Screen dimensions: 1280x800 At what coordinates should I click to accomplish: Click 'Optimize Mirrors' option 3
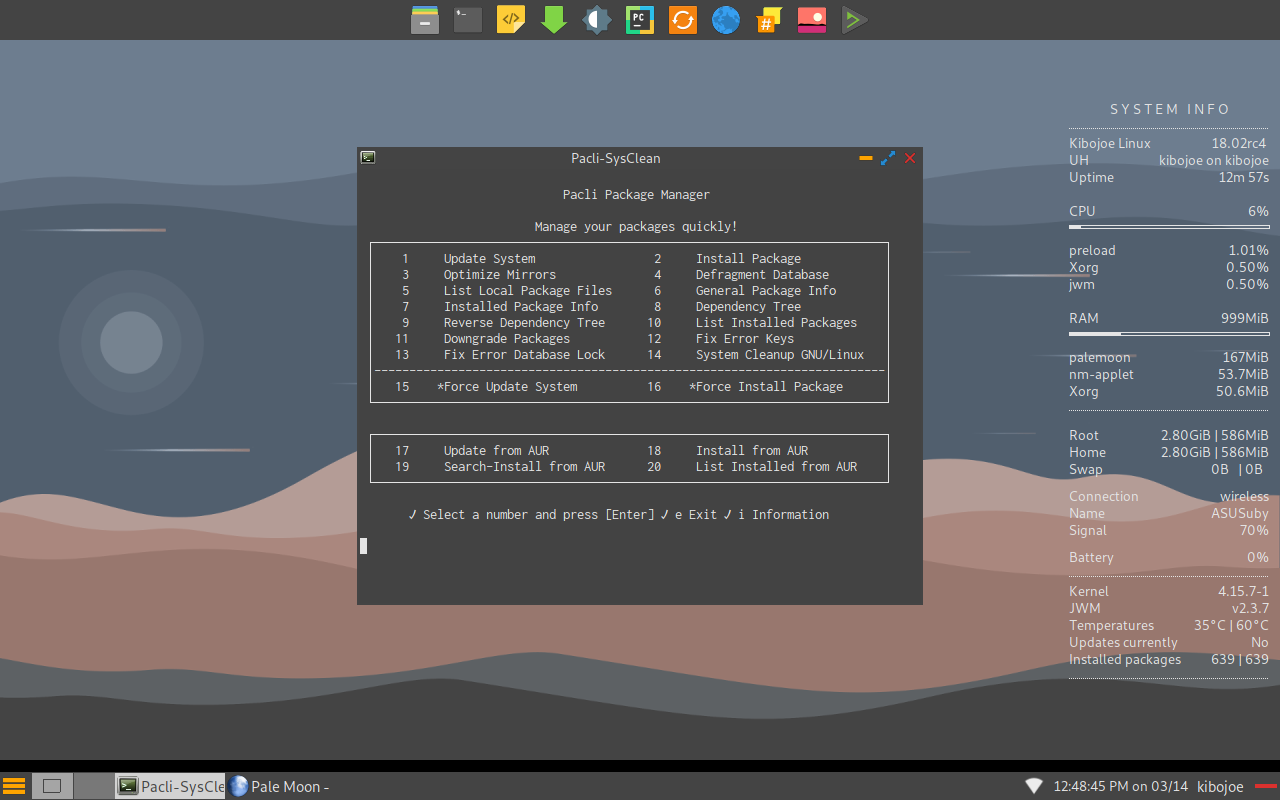click(500, 274)
